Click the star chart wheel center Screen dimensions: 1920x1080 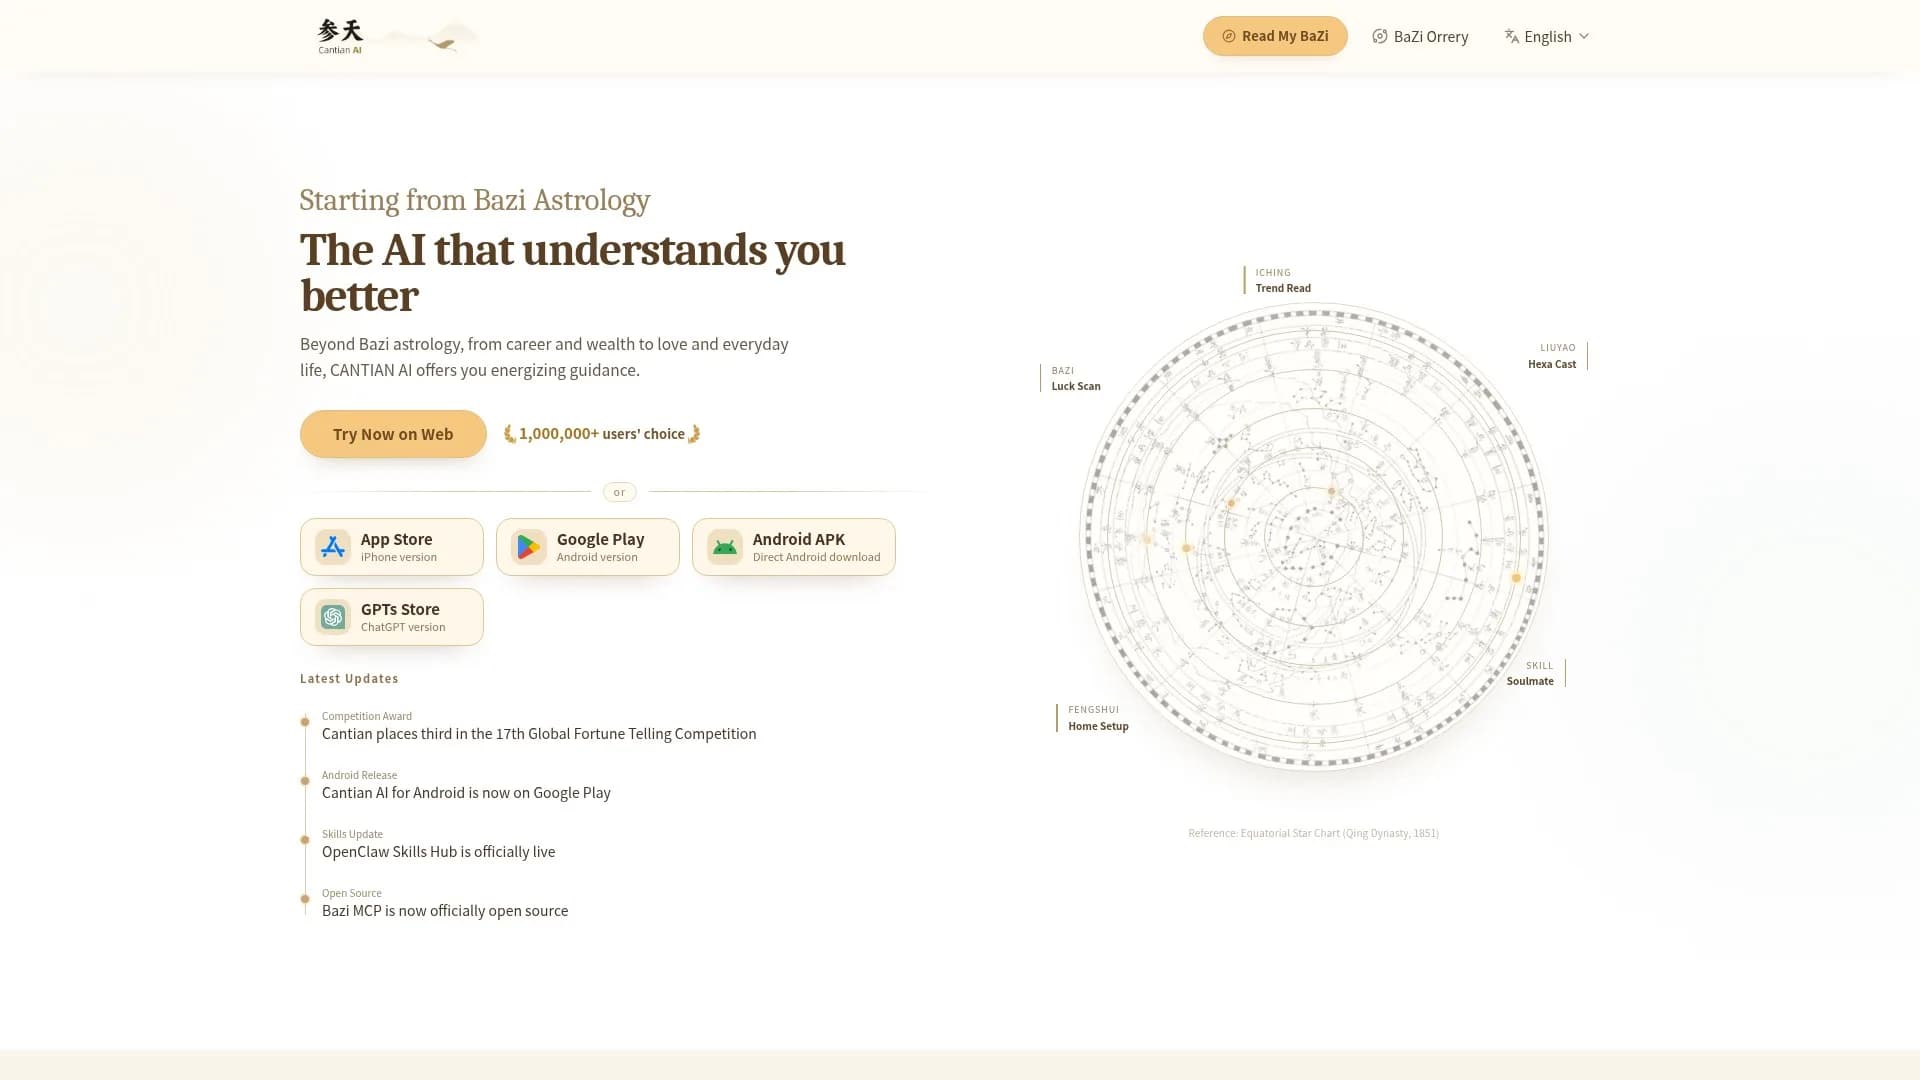(x=1314, y=537)
